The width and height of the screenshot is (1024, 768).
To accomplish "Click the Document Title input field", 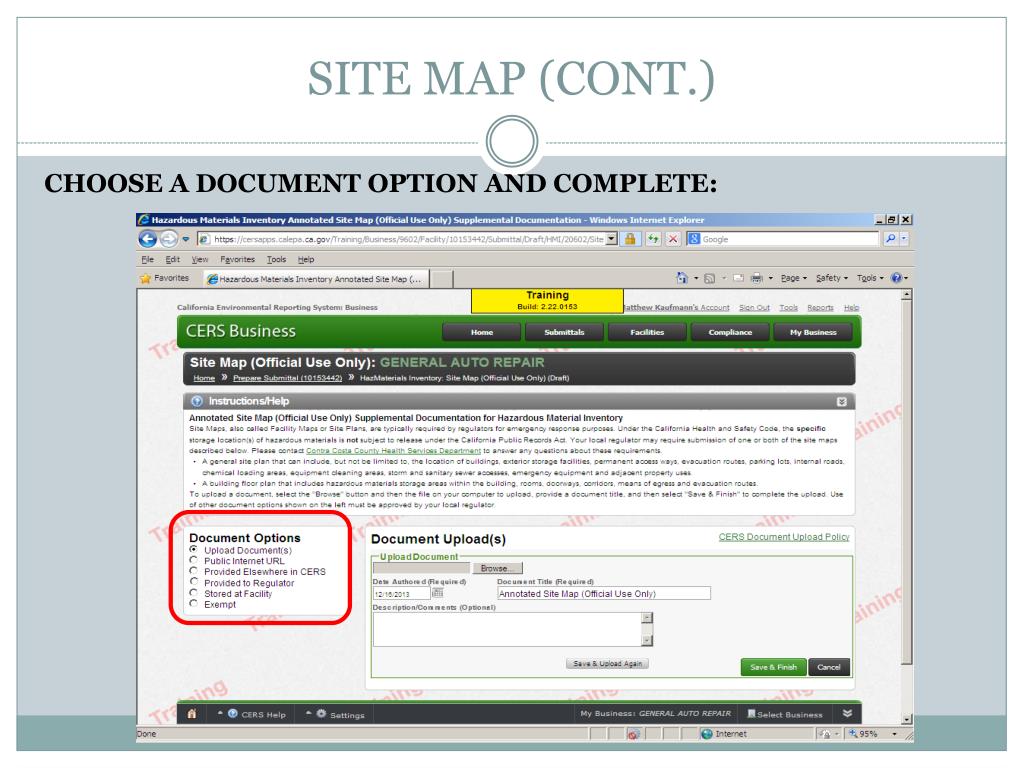I will click(x=603, y=593).
